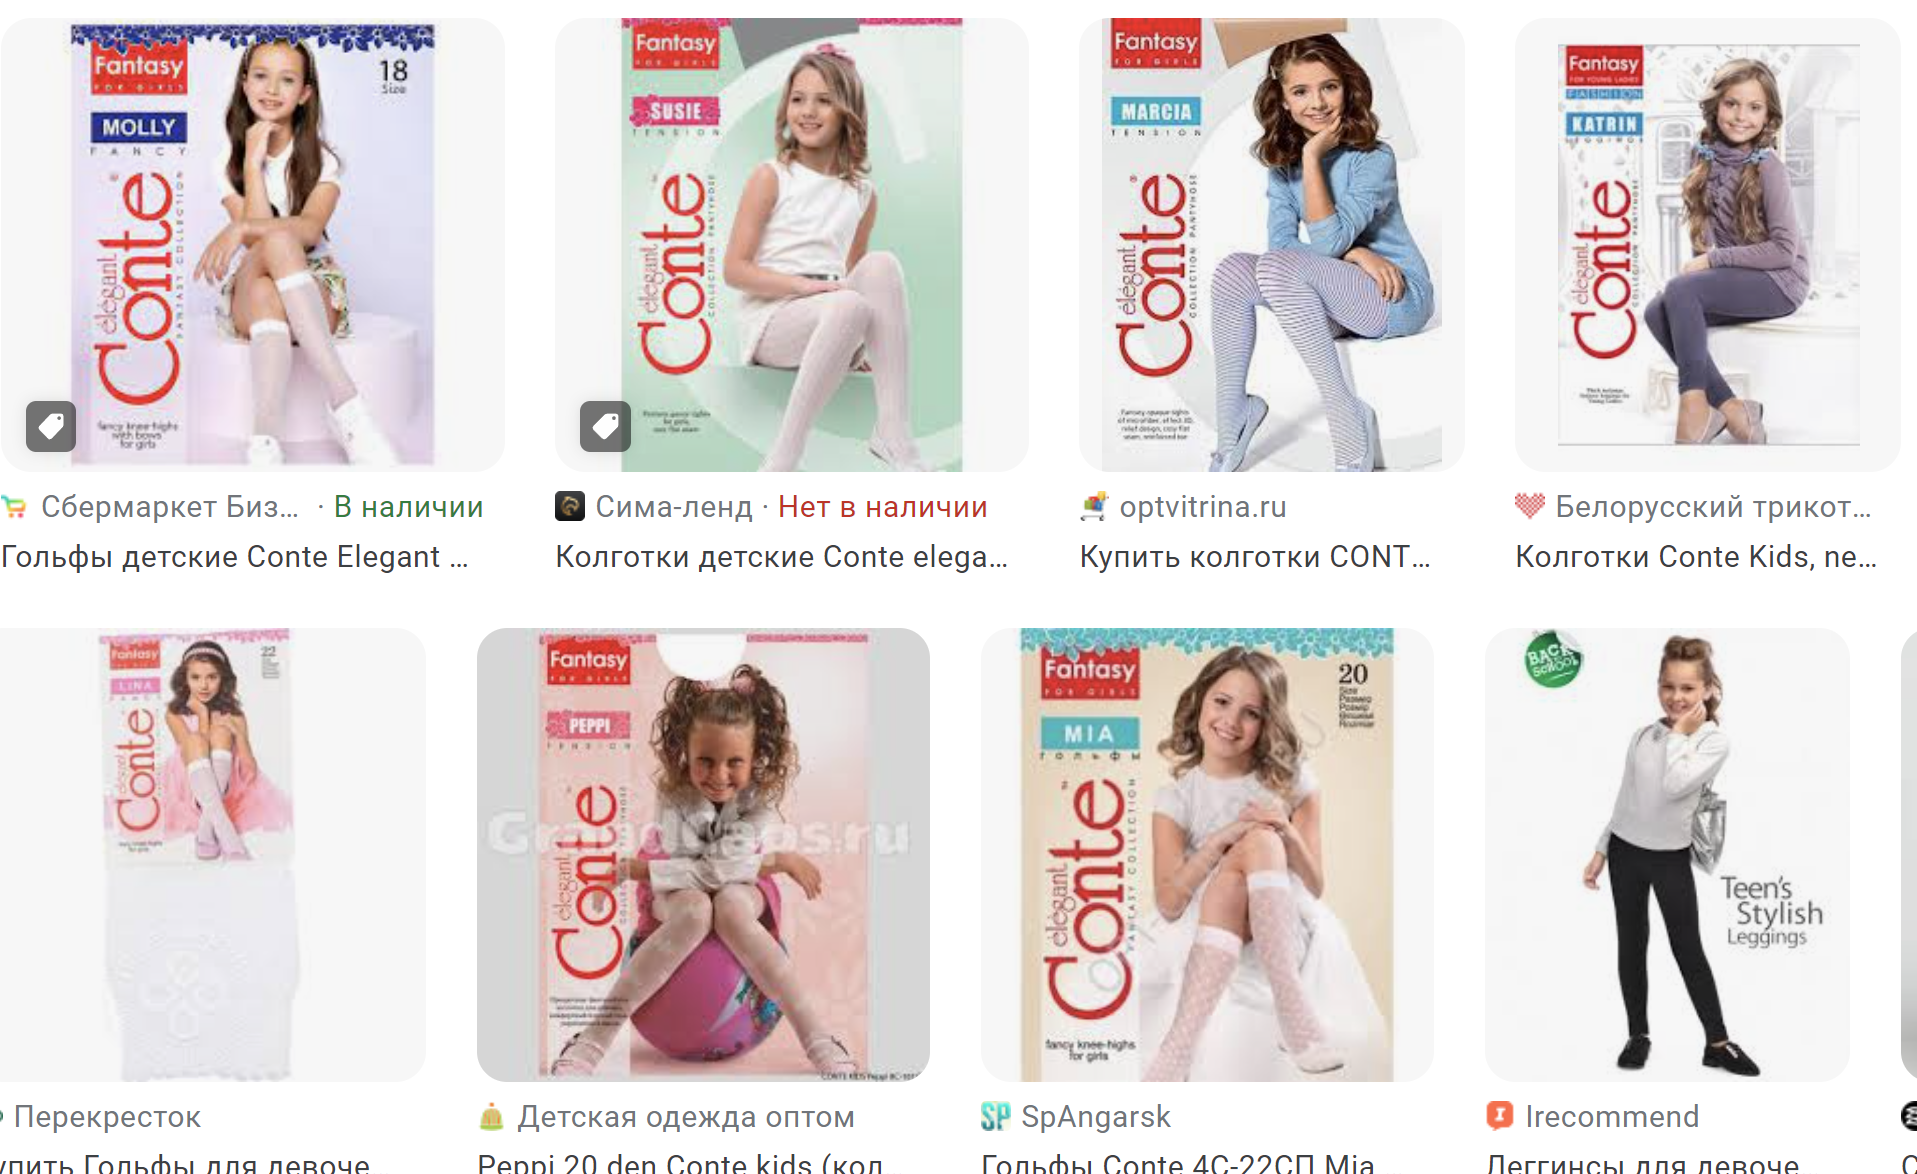The width and height of the screenshot is (1917, 1174).
Task: Open the Susie tights product image
Action: coord(792,245)
